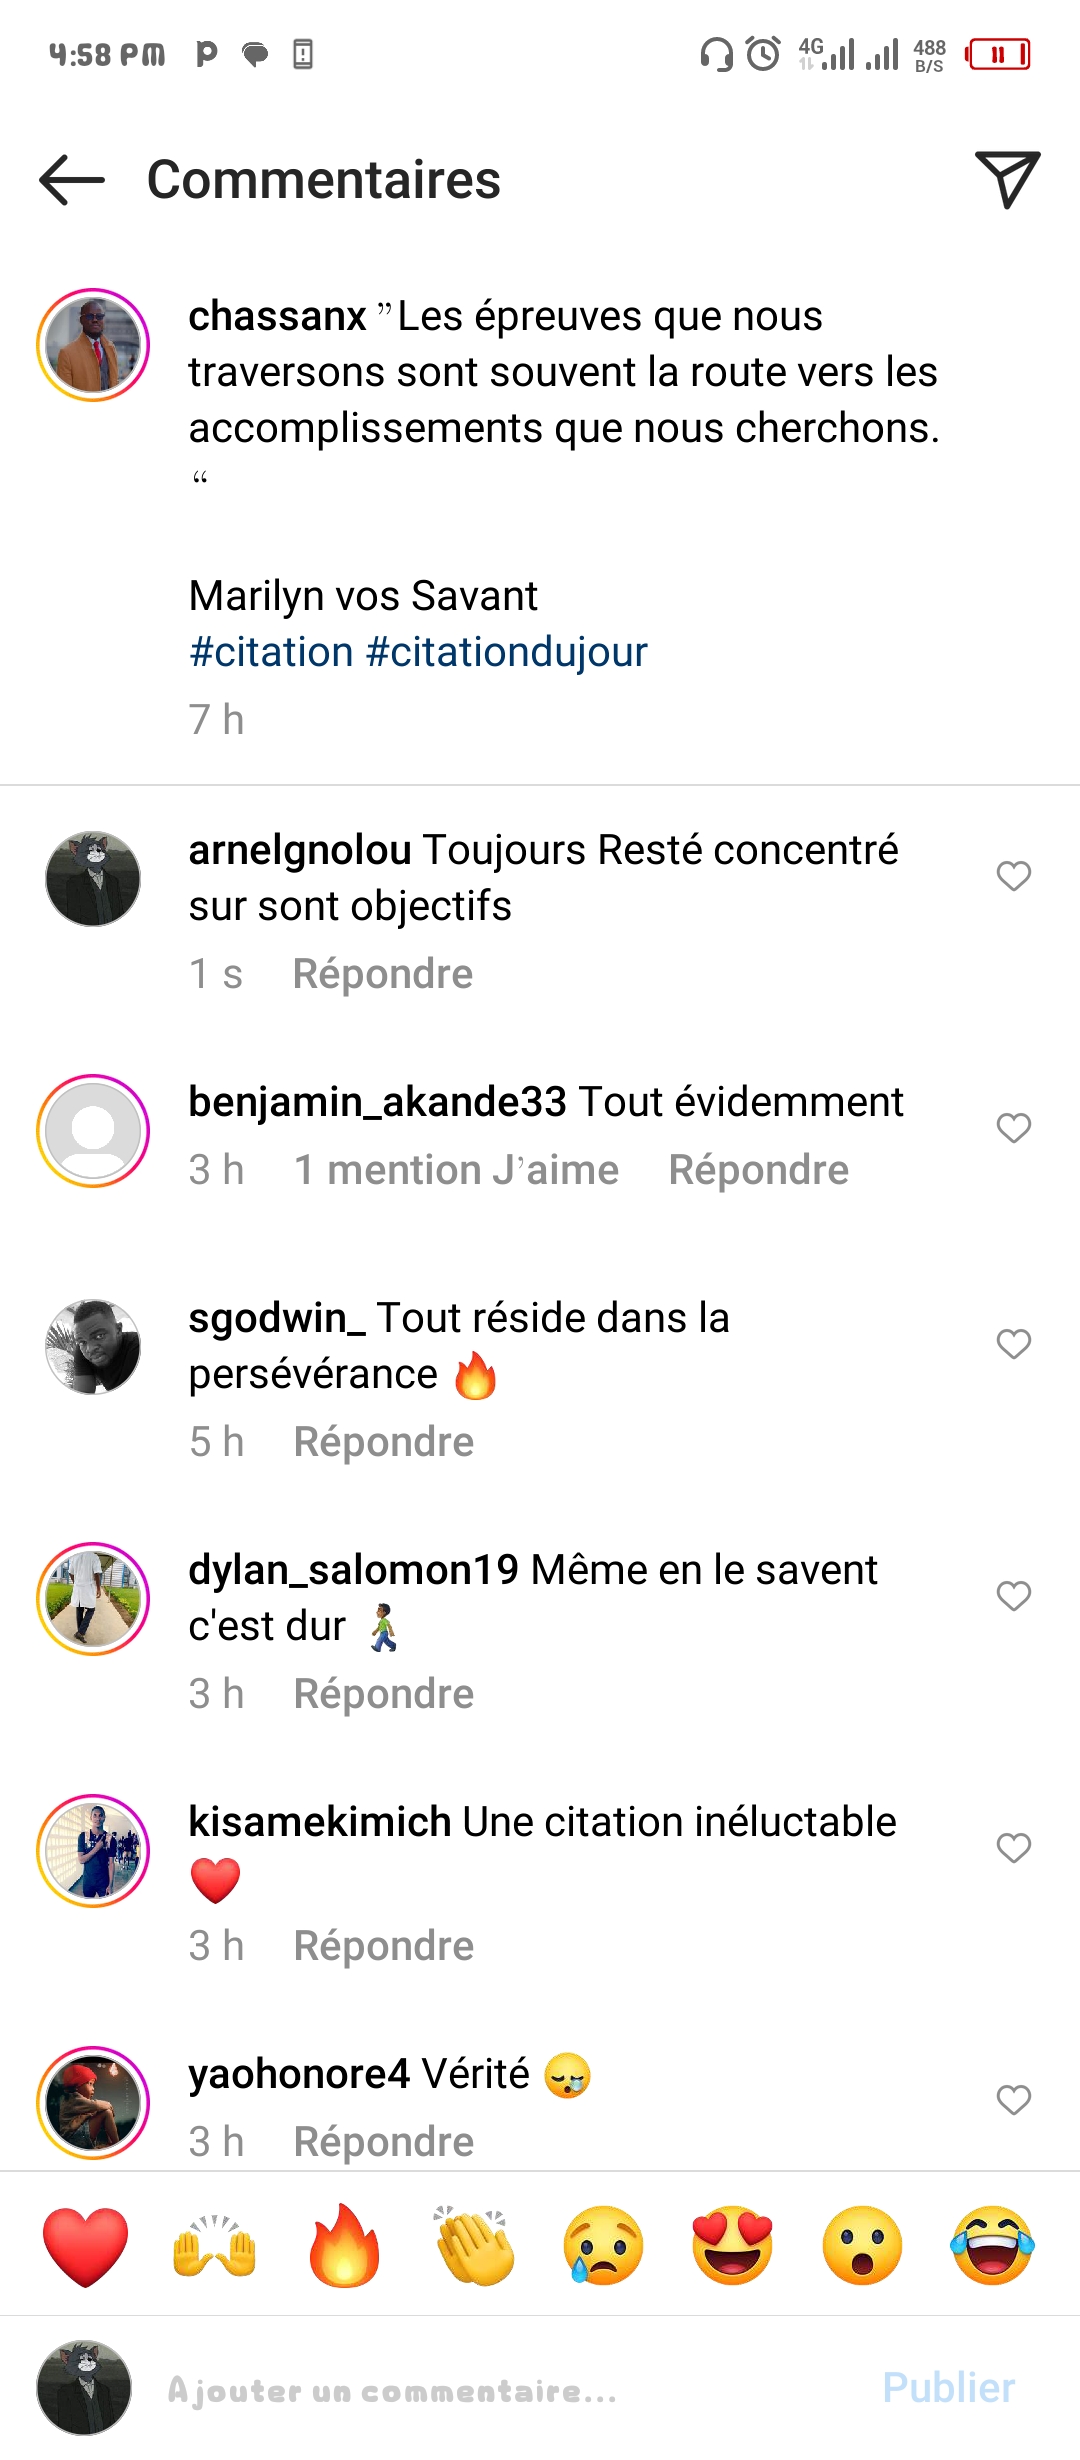Insert the clapping hands emoji
1080x2460 pixels.
click(x=474, y=2246)
